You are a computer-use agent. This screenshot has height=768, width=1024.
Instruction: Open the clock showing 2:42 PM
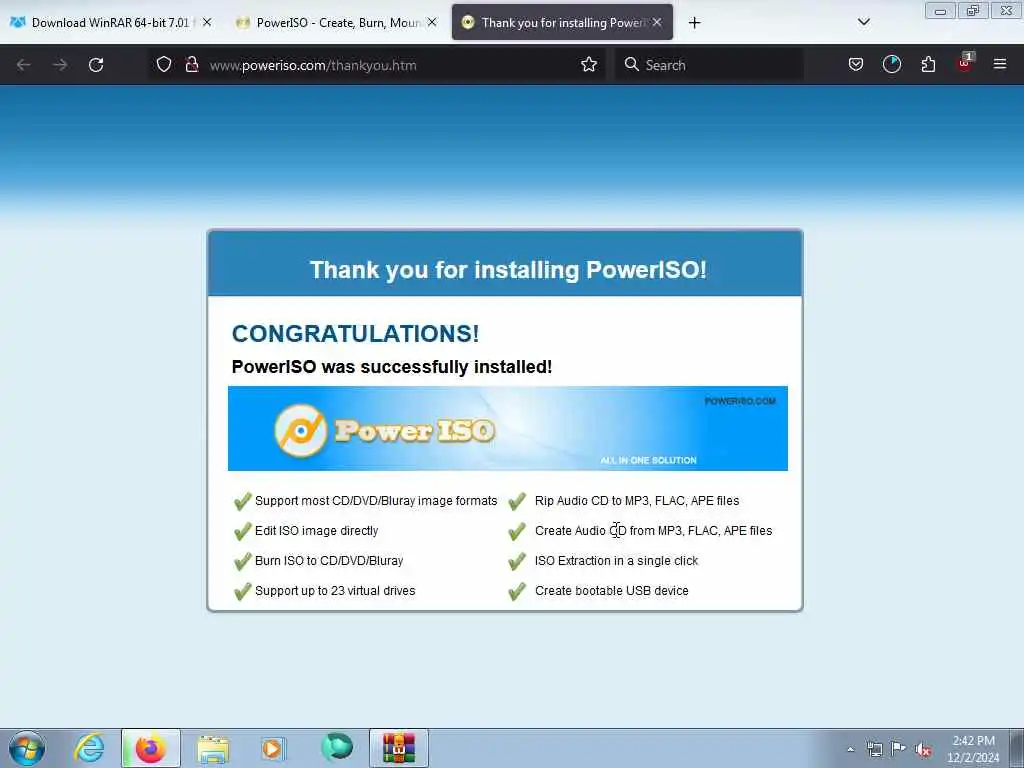click(x=973, y=749)
